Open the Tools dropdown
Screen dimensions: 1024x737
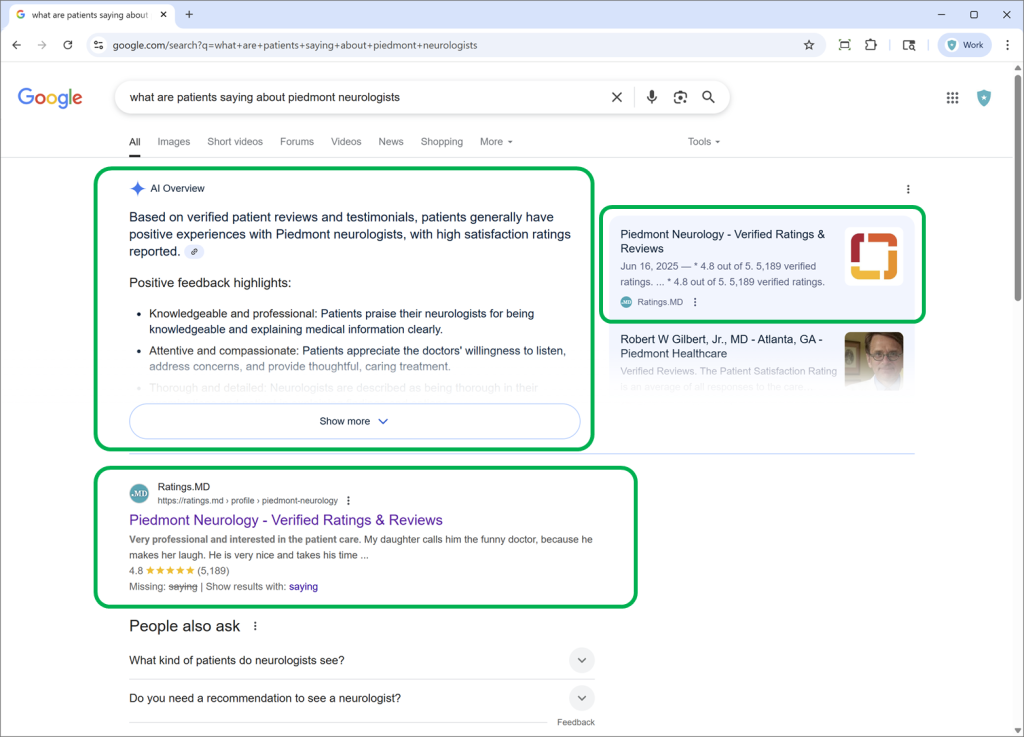[x=703, y=142]
